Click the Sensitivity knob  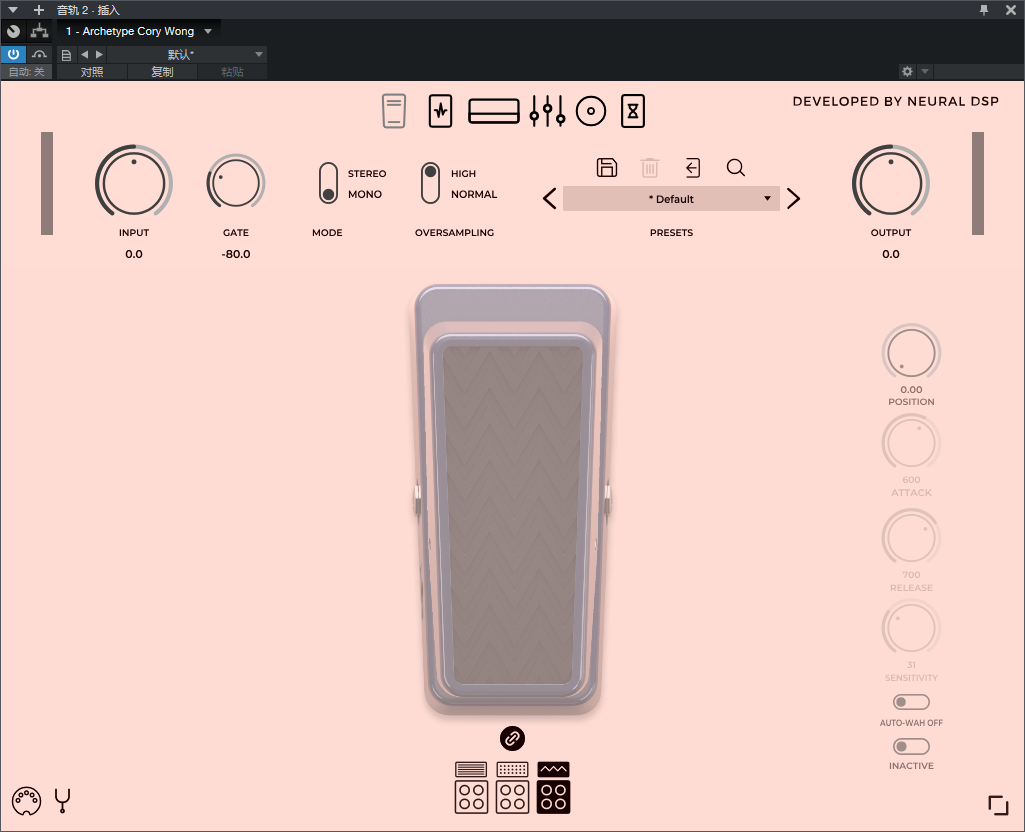[x=911, y=628]
